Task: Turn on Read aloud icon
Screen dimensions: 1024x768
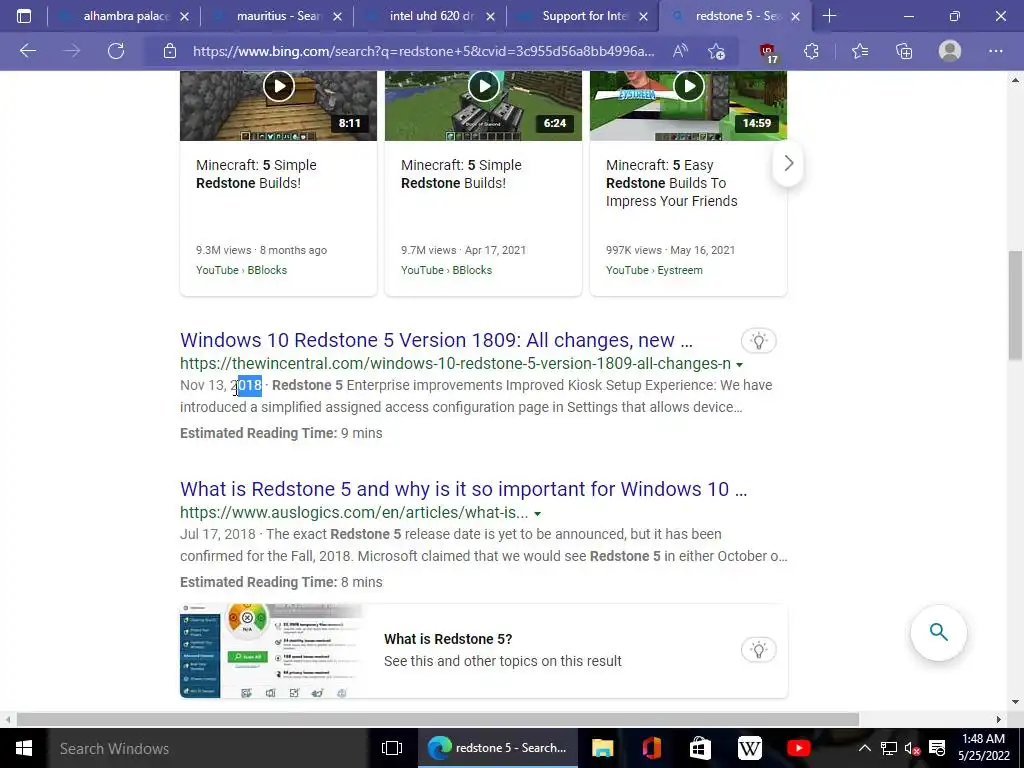Action: [x=680, y=51]
